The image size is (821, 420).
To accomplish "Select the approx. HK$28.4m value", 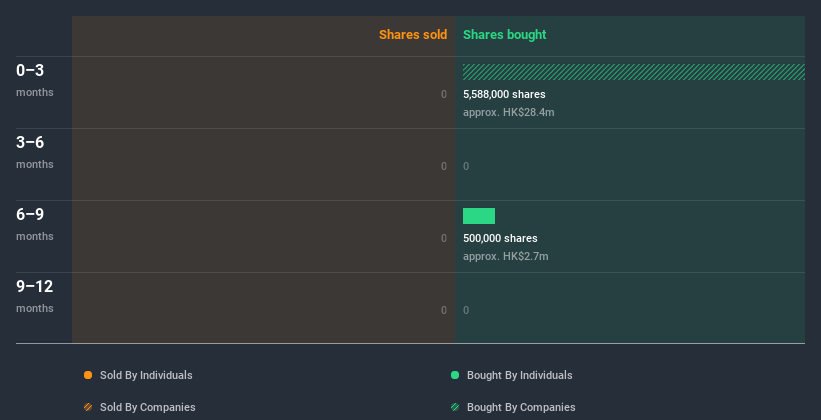I will click(508, 113).
